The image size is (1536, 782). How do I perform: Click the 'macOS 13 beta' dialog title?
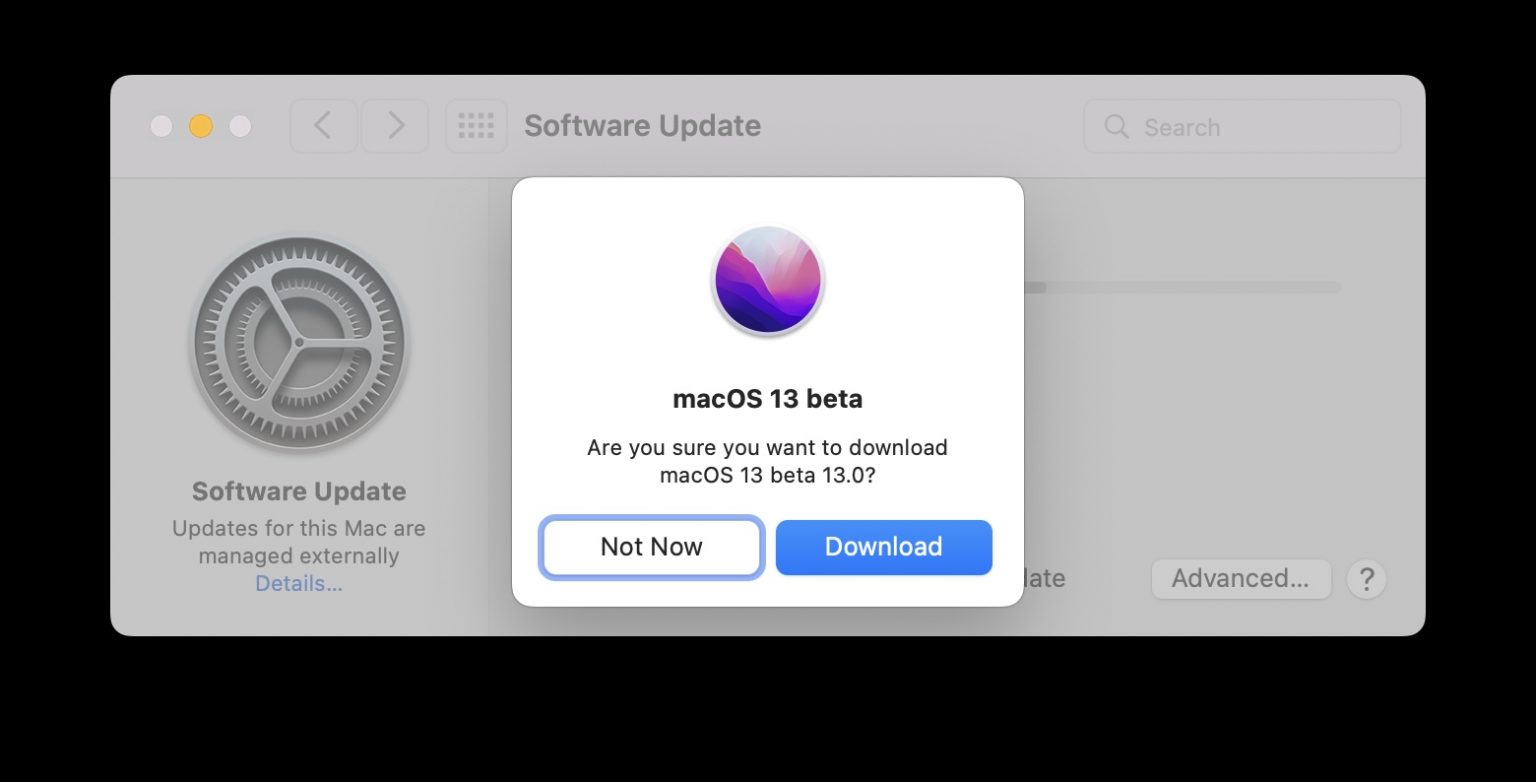click(x=767, y=398)
